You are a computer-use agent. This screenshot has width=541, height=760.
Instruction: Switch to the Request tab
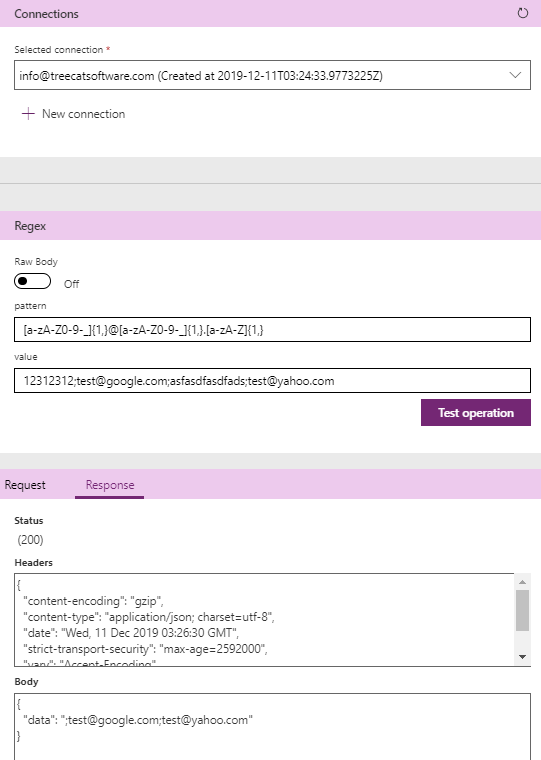pyautogui.click(x=25, y=485)
